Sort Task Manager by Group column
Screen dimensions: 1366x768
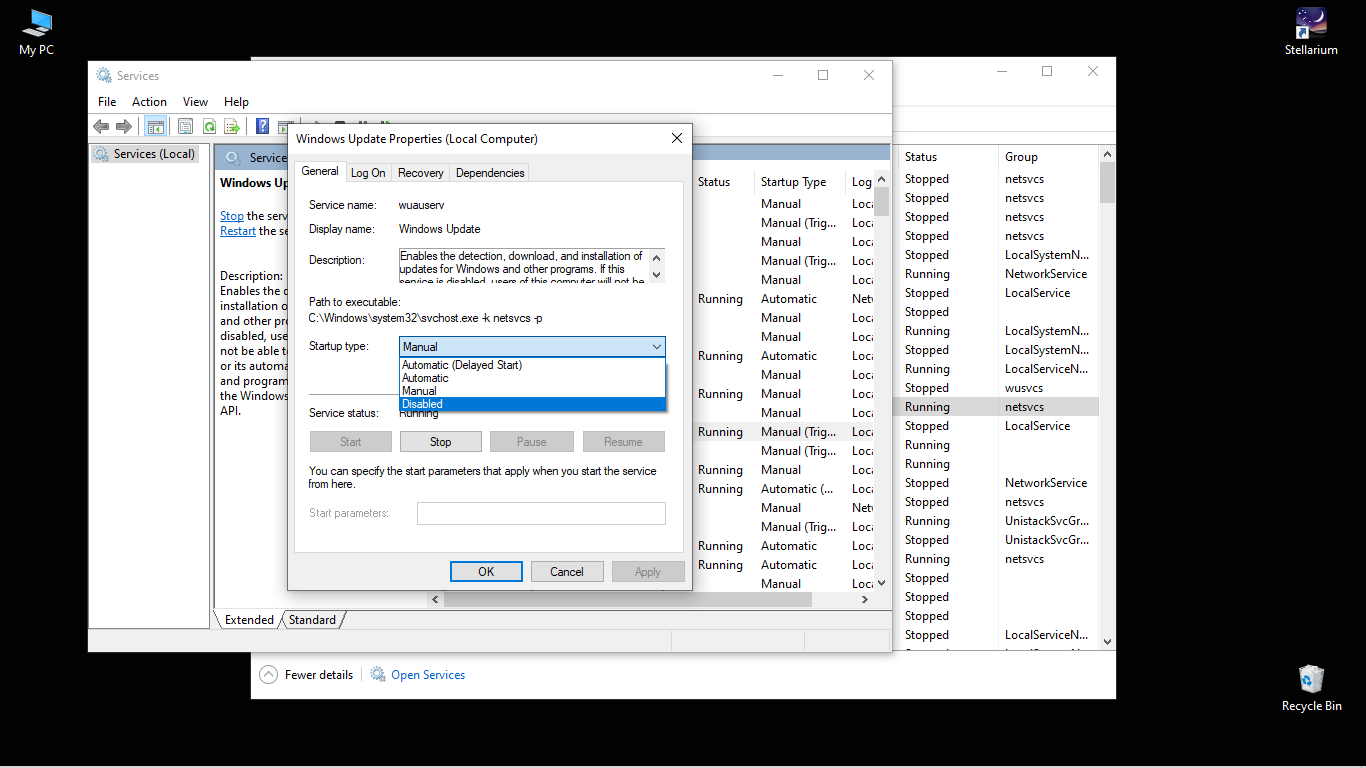(1046, 157)
